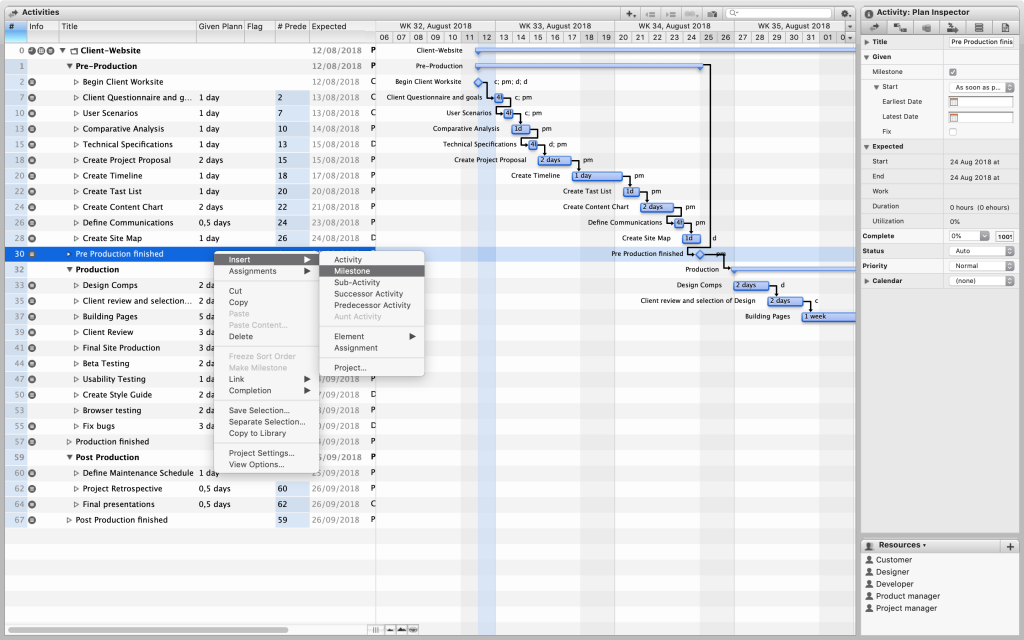Click the Begin Client Worksite diamond in Gantt
This screenshot has width=1024, height=640.
(478, 82)
